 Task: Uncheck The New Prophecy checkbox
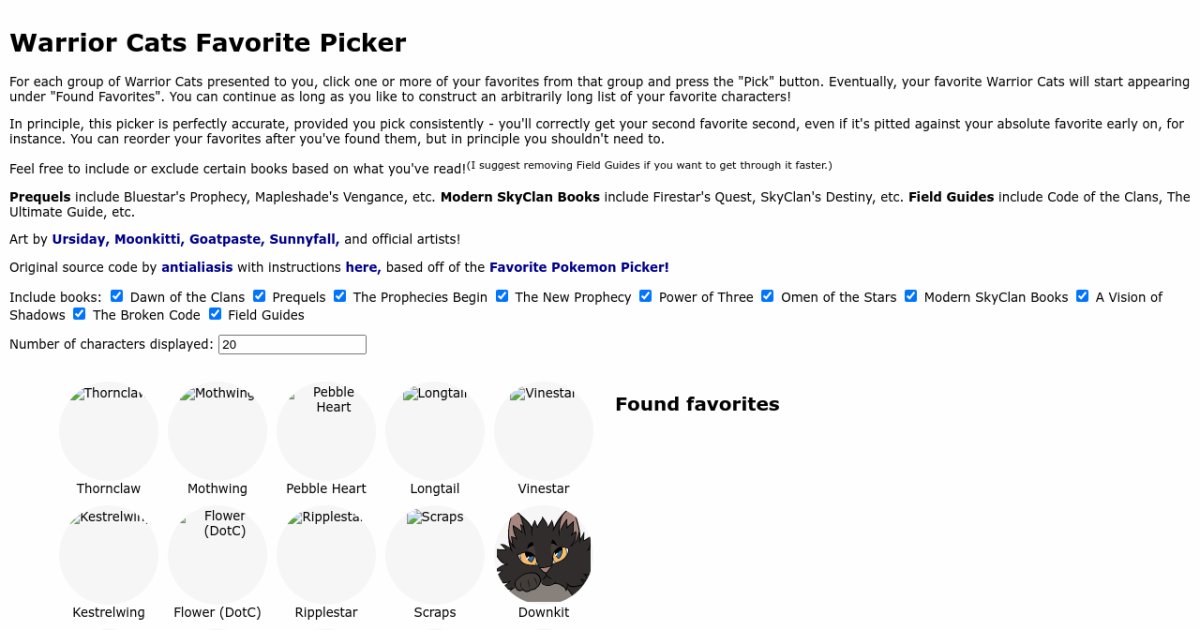502,297
